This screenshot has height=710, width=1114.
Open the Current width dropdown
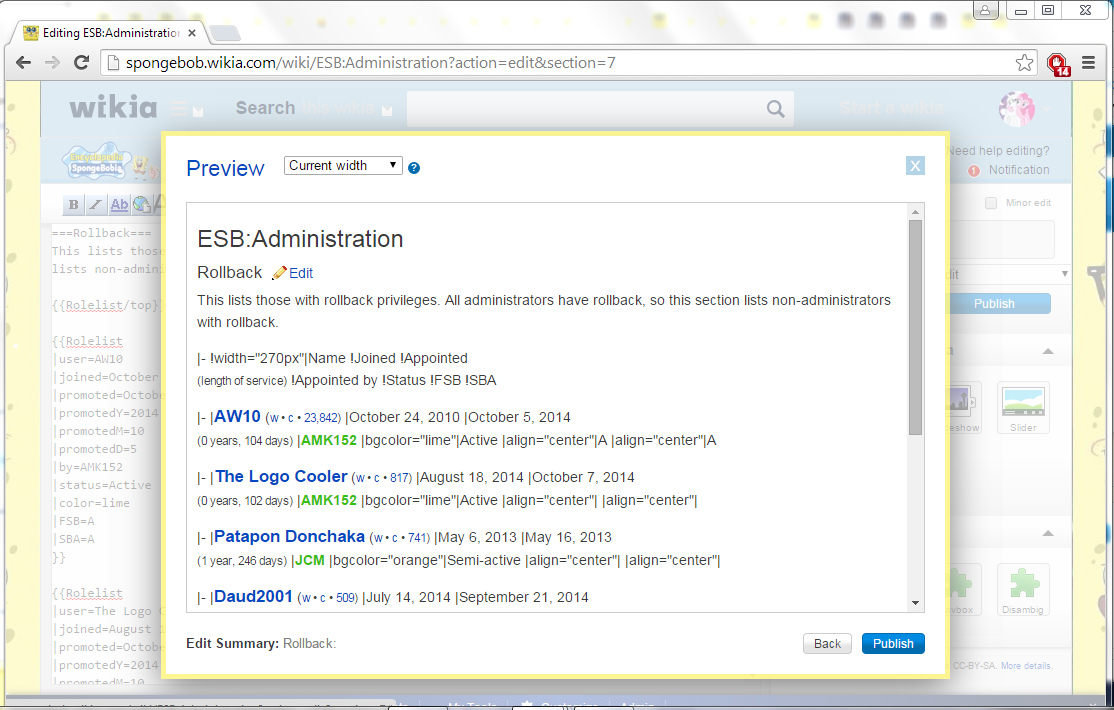coord(343,166)
